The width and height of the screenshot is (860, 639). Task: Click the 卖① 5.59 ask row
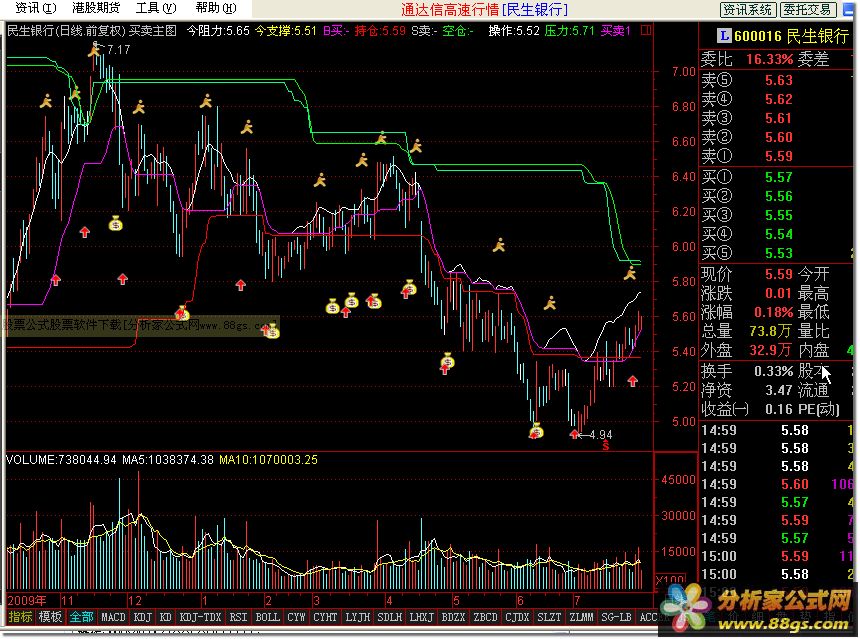[775, 156]
